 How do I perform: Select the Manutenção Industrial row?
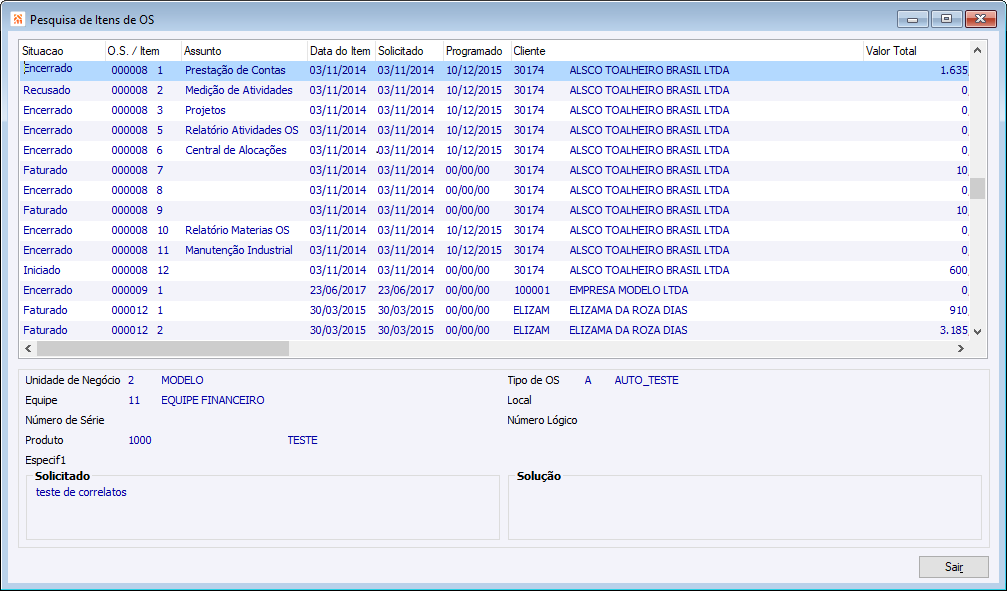click(495, 250)
